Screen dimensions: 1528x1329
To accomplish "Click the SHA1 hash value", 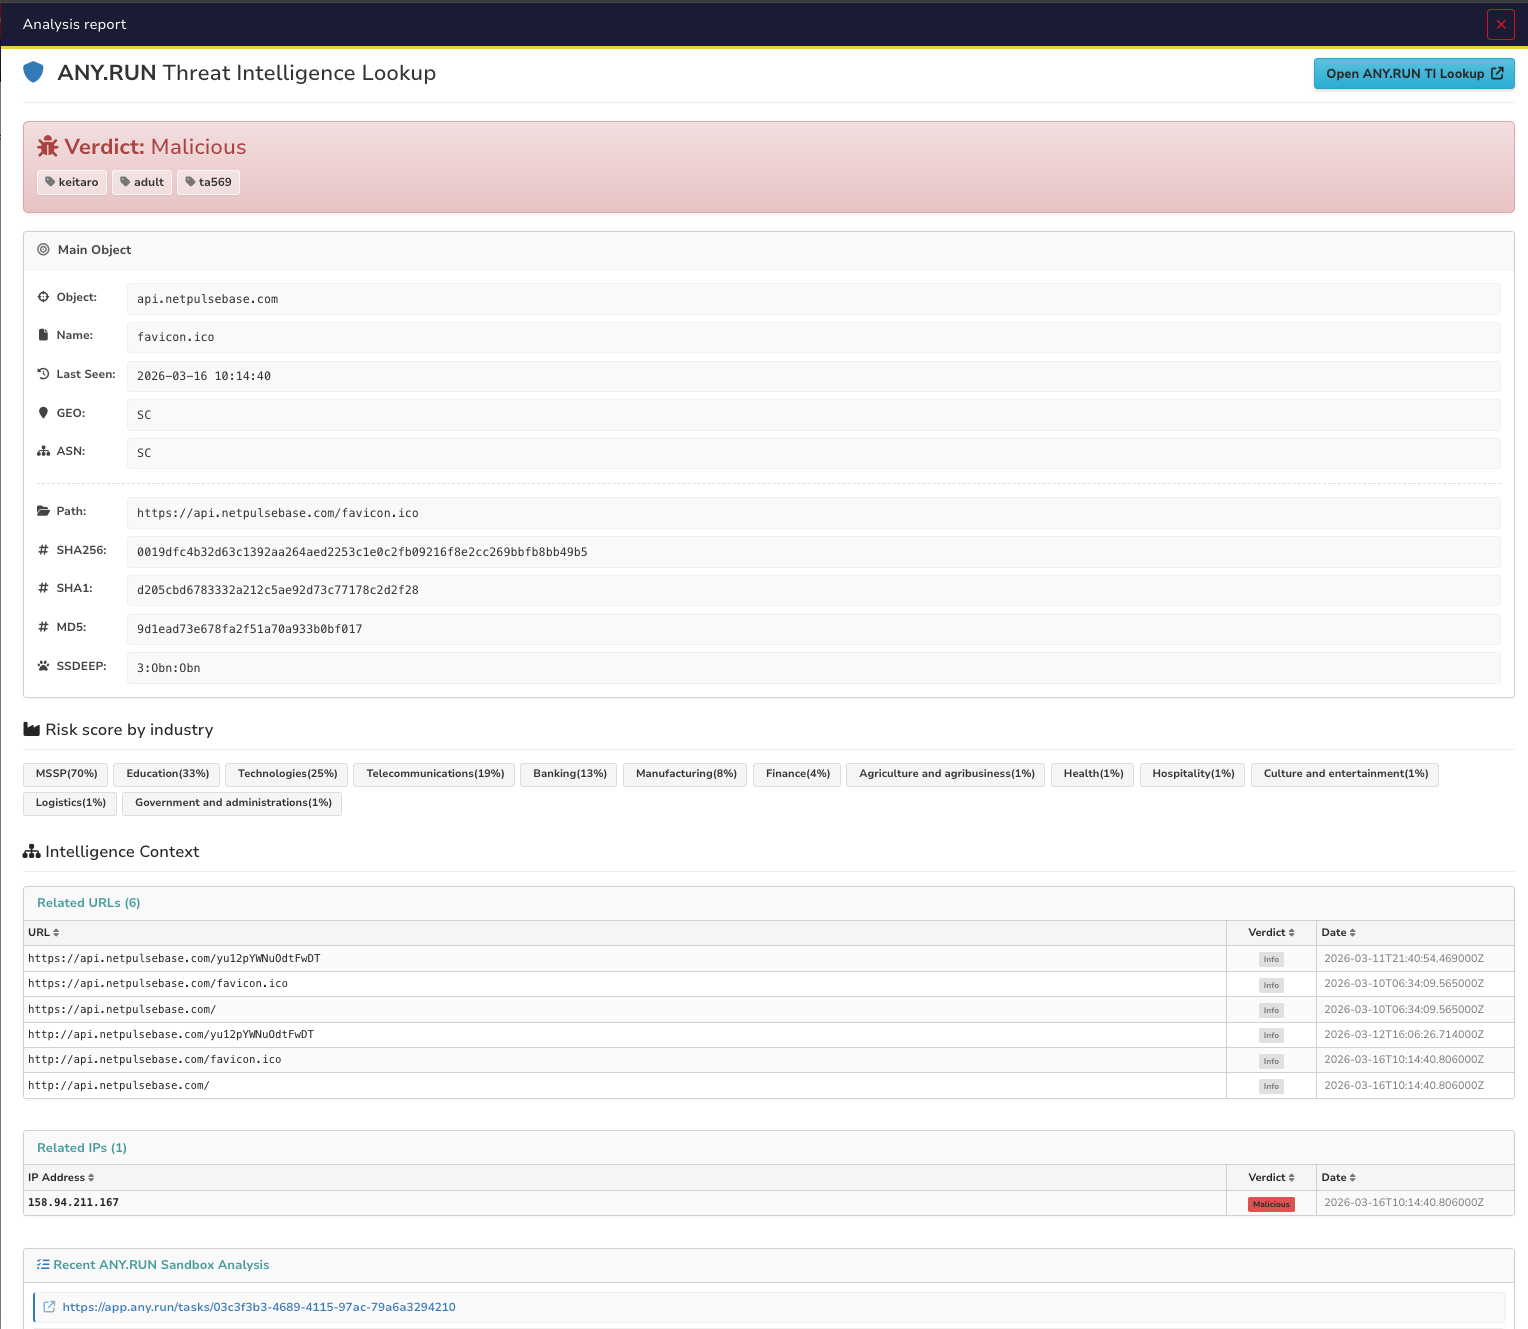I will point(813,590).
